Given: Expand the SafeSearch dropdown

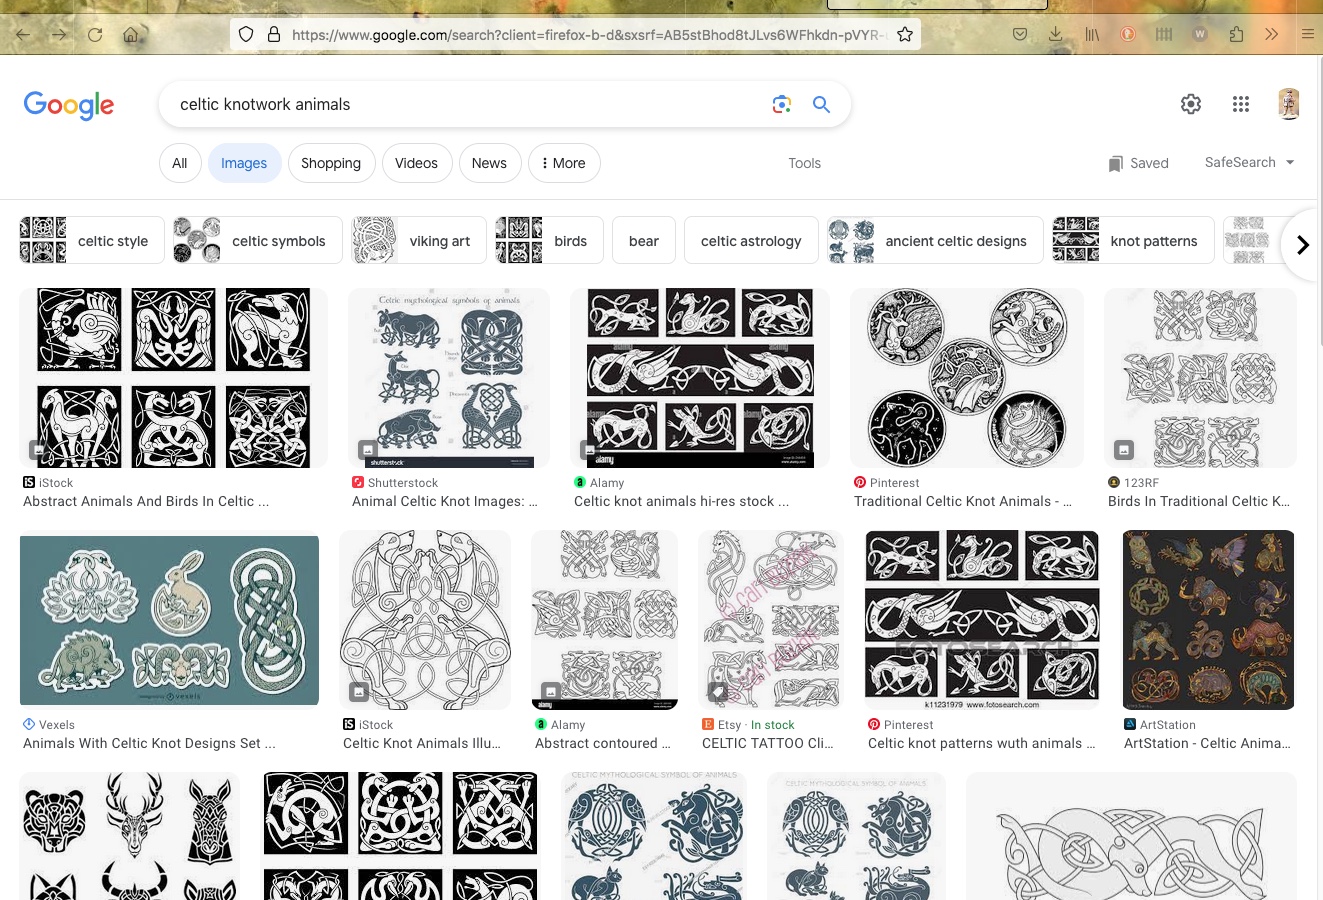Looking at the screenshot, I should pos(1249,163).
